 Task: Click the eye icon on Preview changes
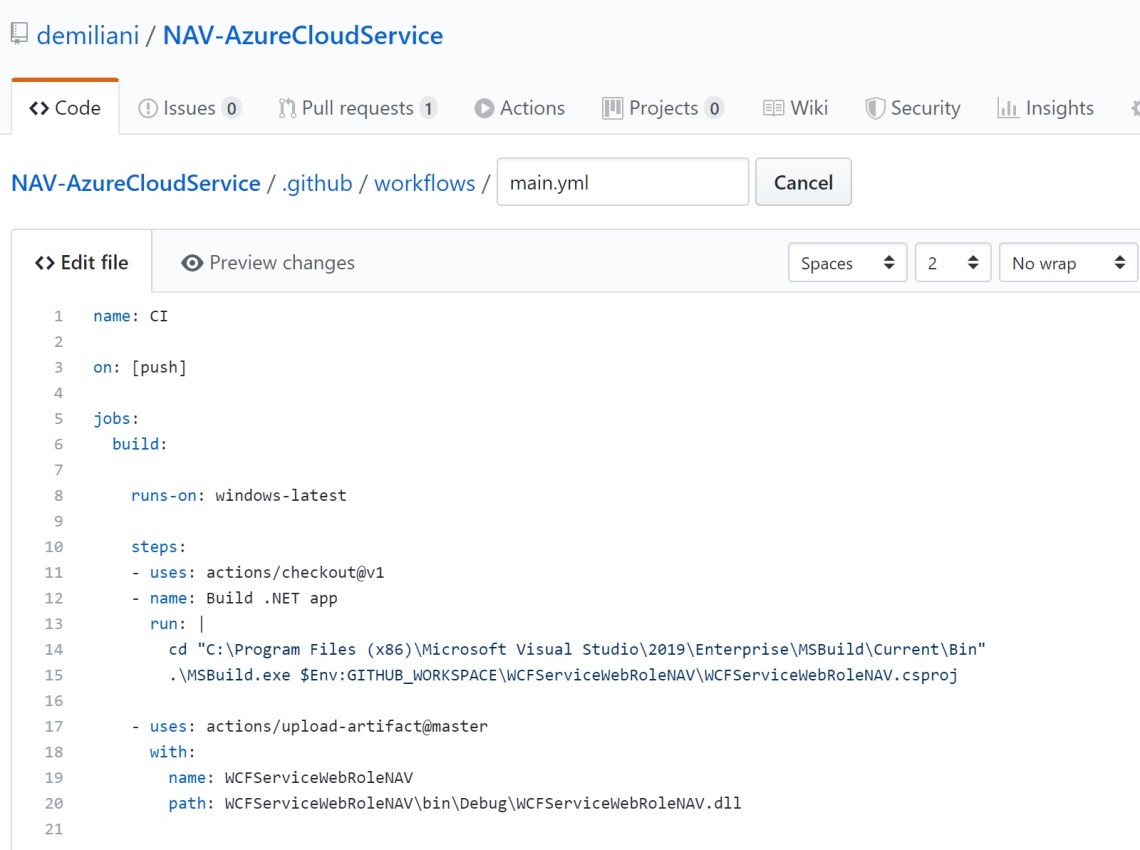coord(190,262)
